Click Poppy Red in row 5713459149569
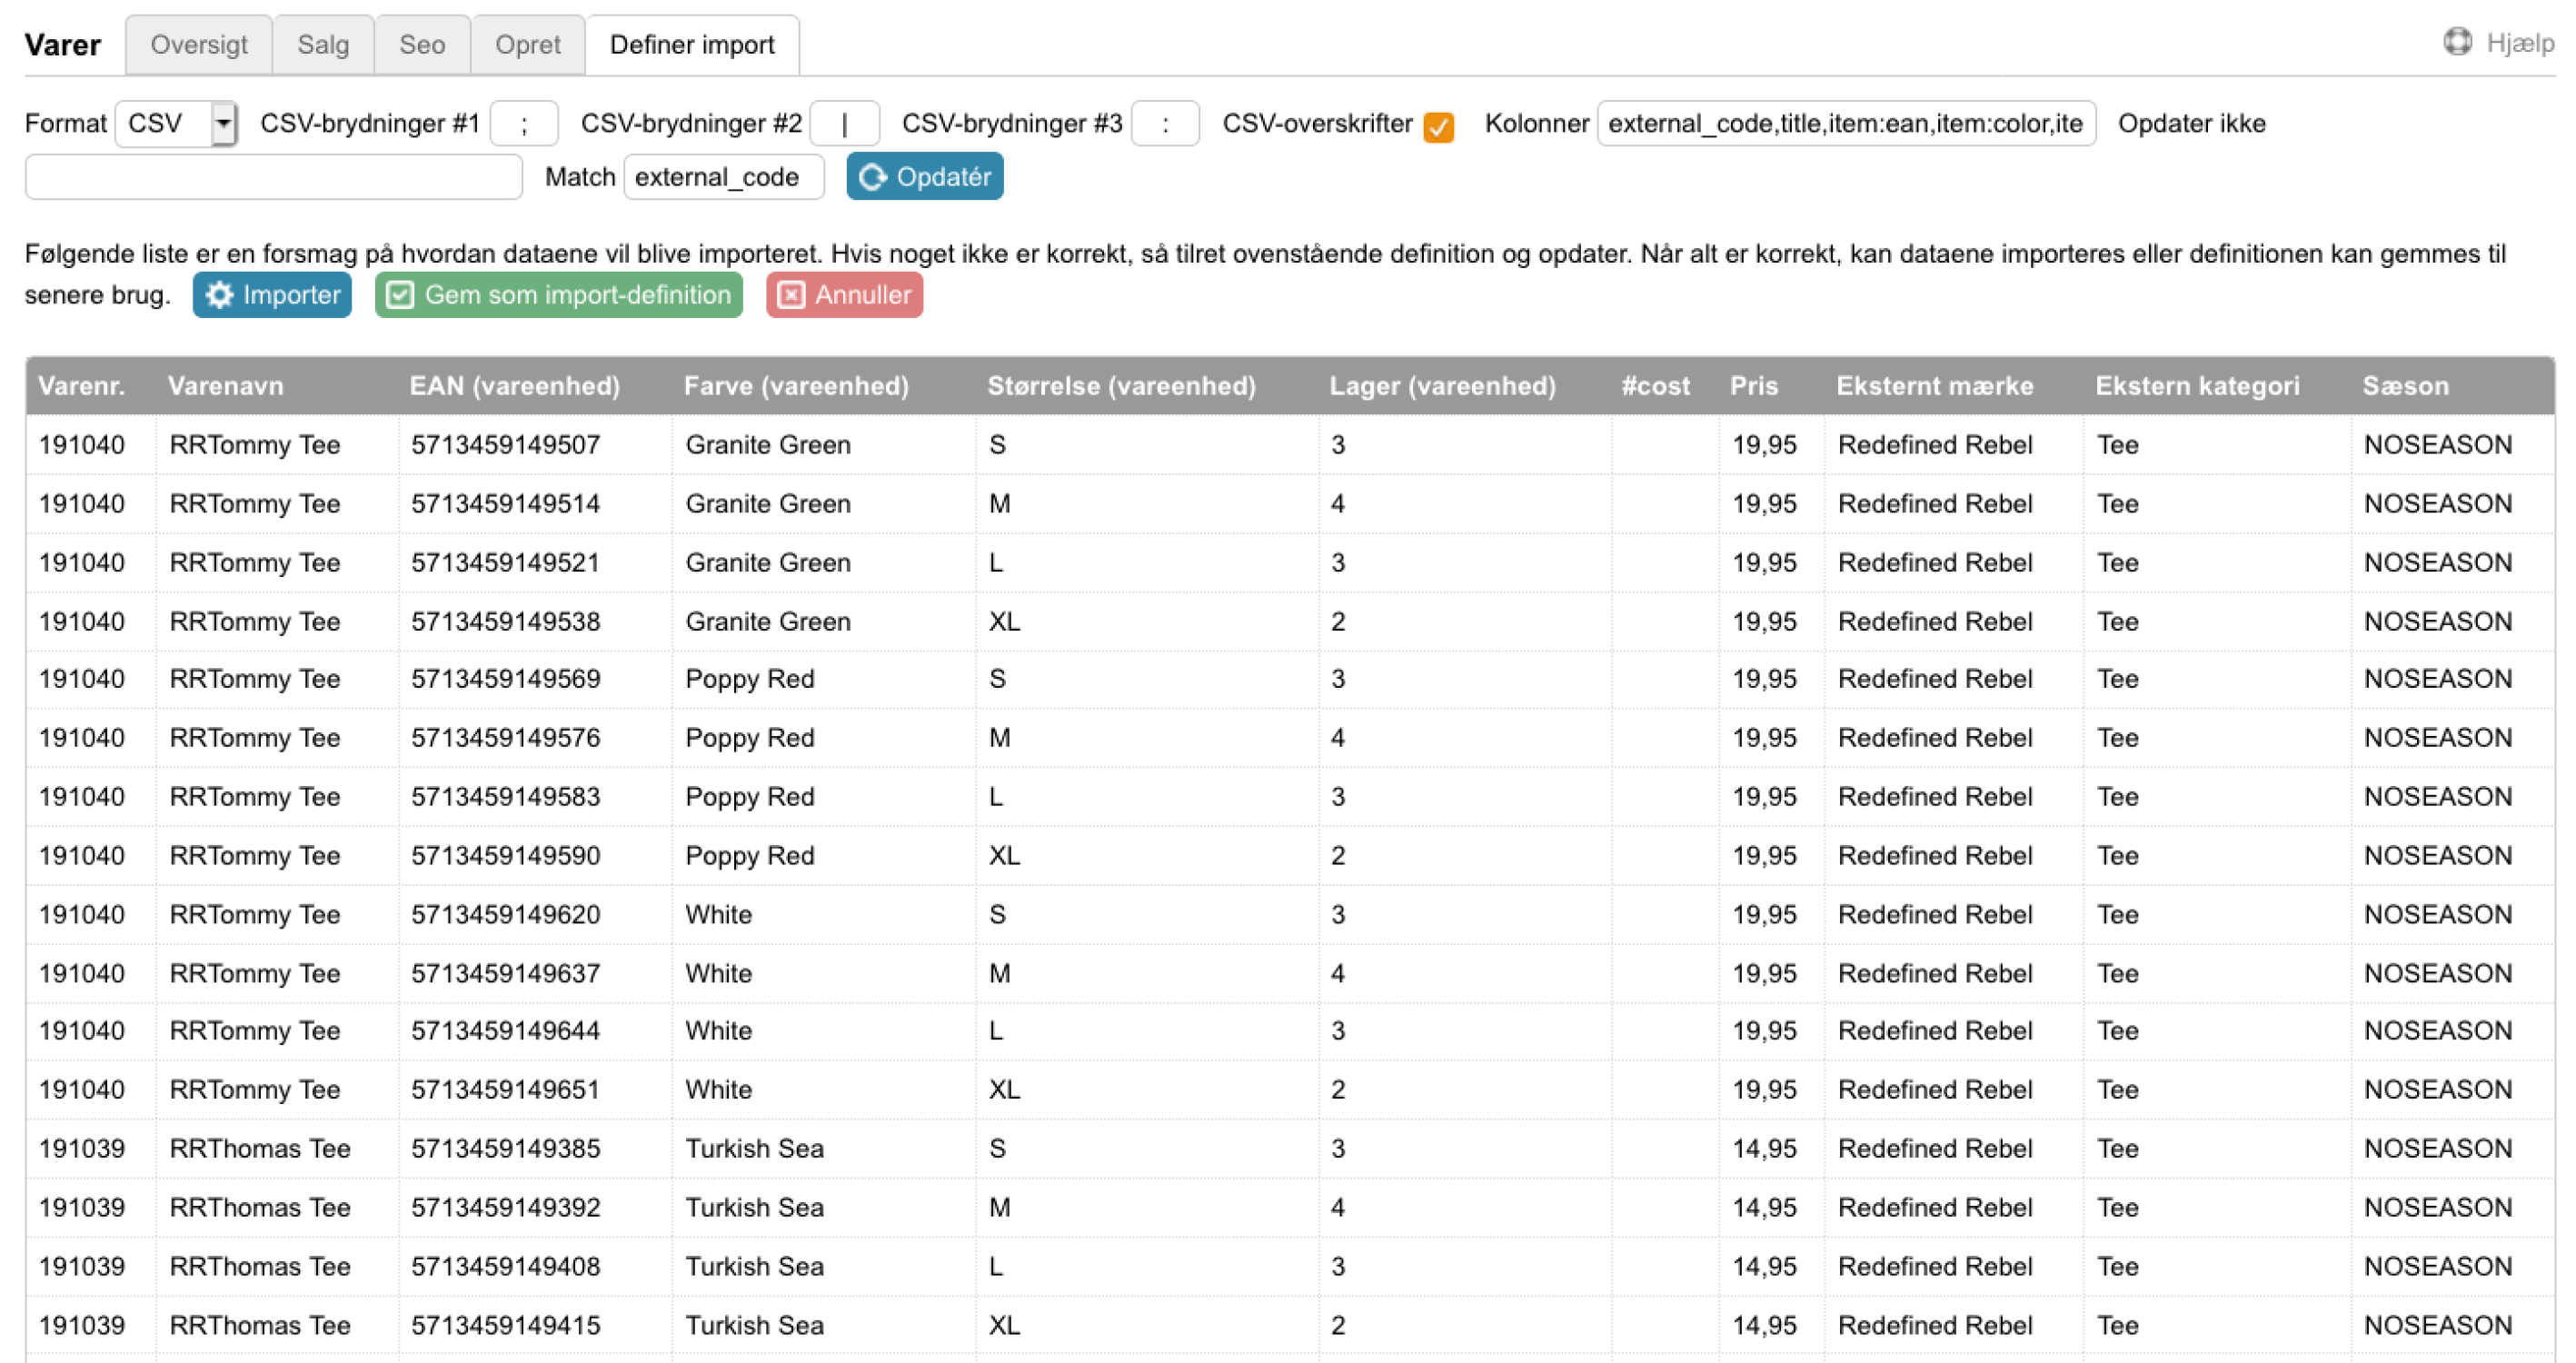This screenshot has width=2576, height=1363. (750, 679)
